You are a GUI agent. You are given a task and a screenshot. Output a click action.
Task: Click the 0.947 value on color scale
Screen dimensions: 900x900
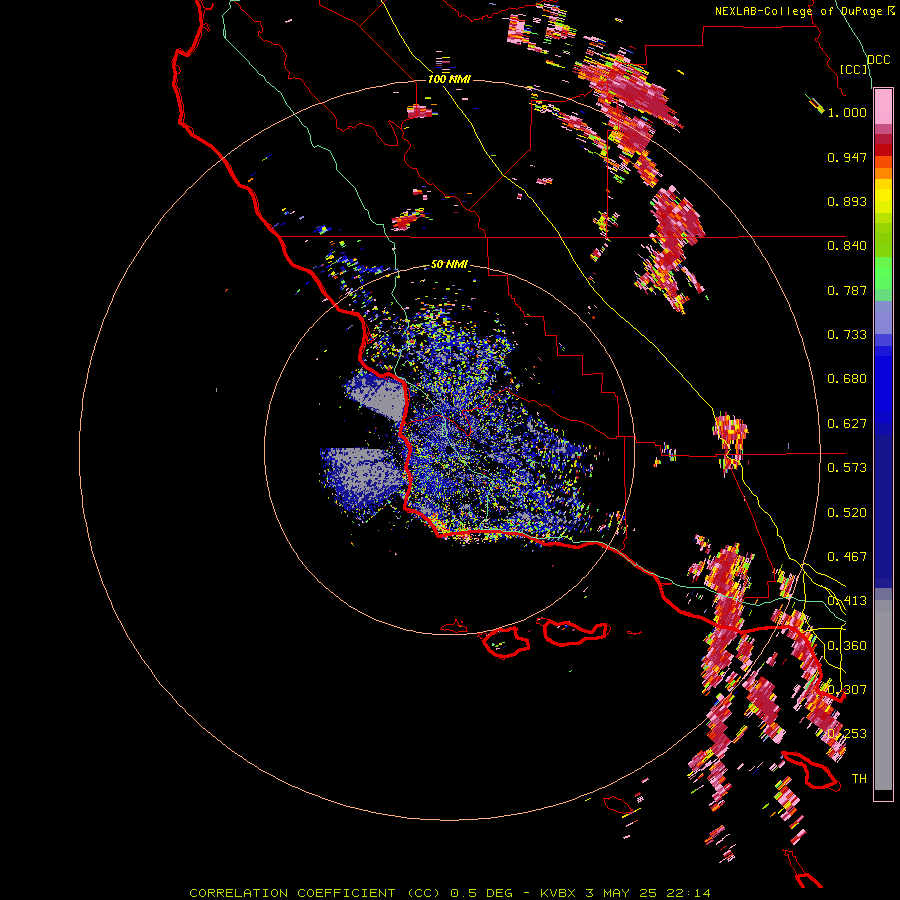tap(847, 157)
